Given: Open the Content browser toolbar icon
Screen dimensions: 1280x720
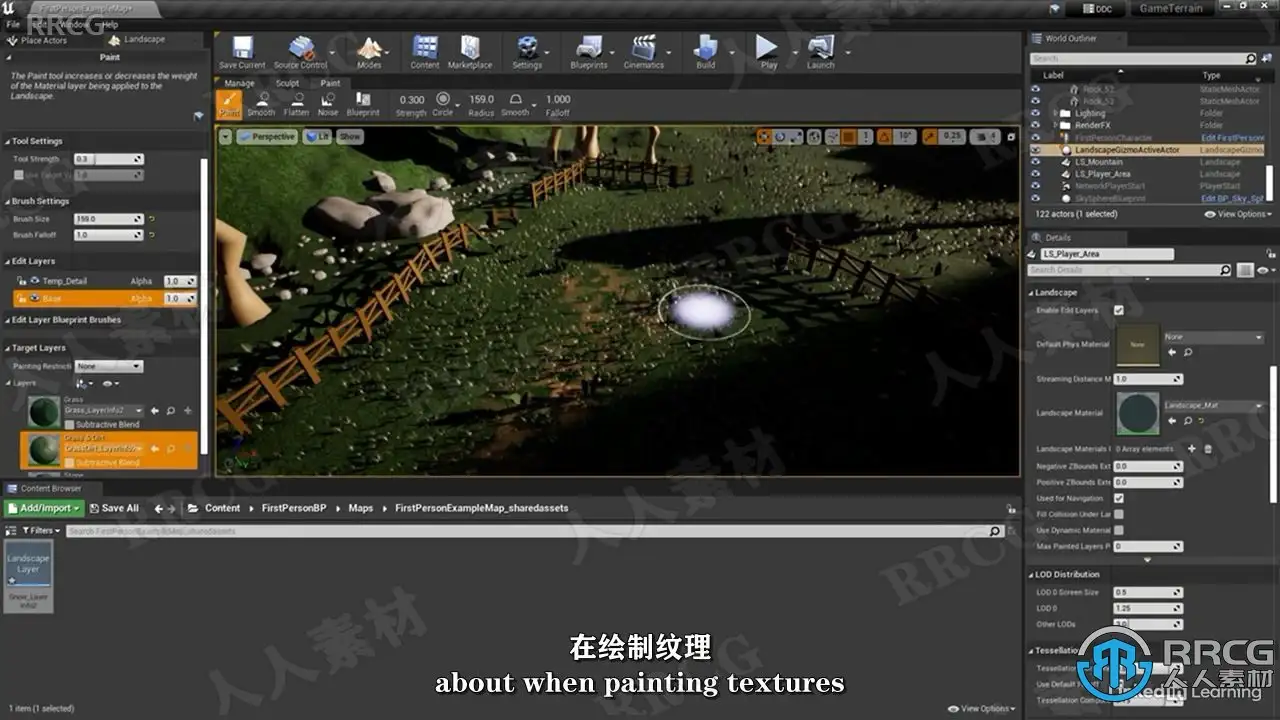Looking at the screenshot, I should [425, 52].
